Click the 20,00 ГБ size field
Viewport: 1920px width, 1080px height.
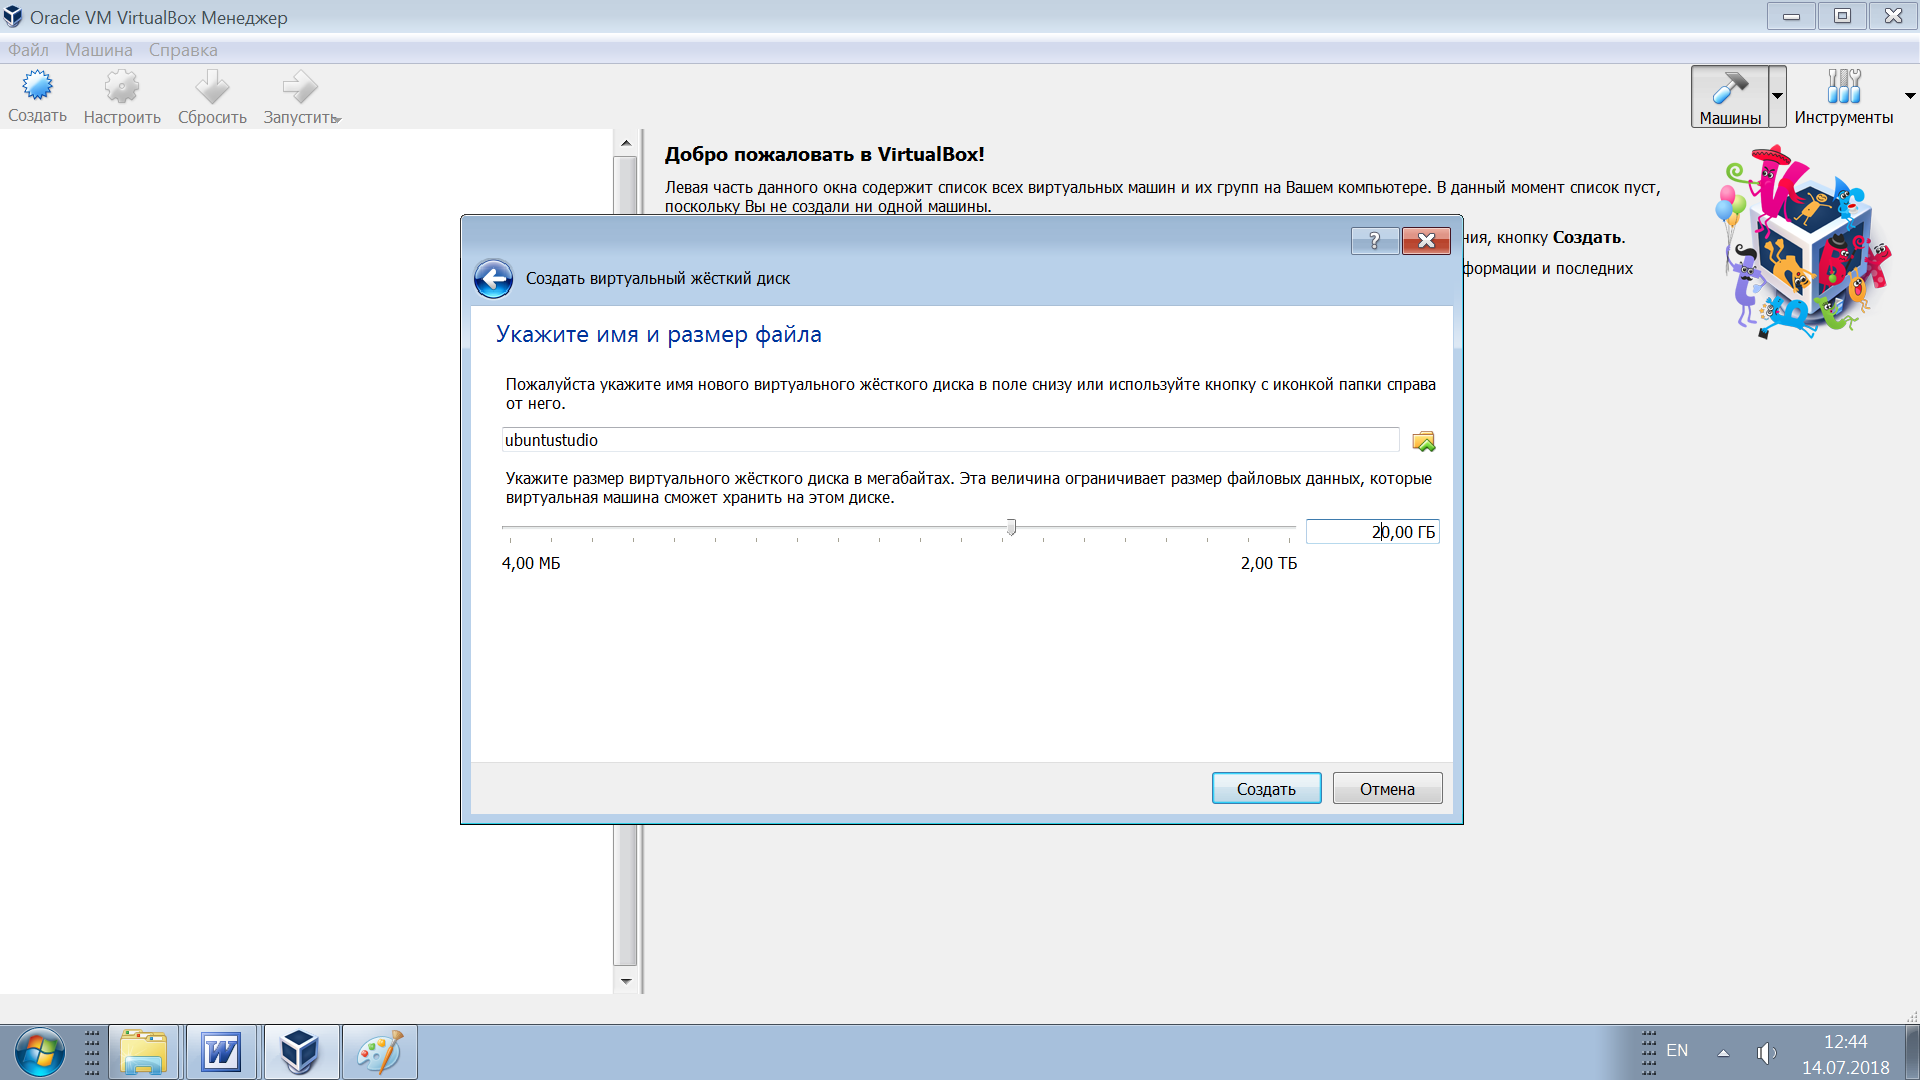click(1372, 532)
